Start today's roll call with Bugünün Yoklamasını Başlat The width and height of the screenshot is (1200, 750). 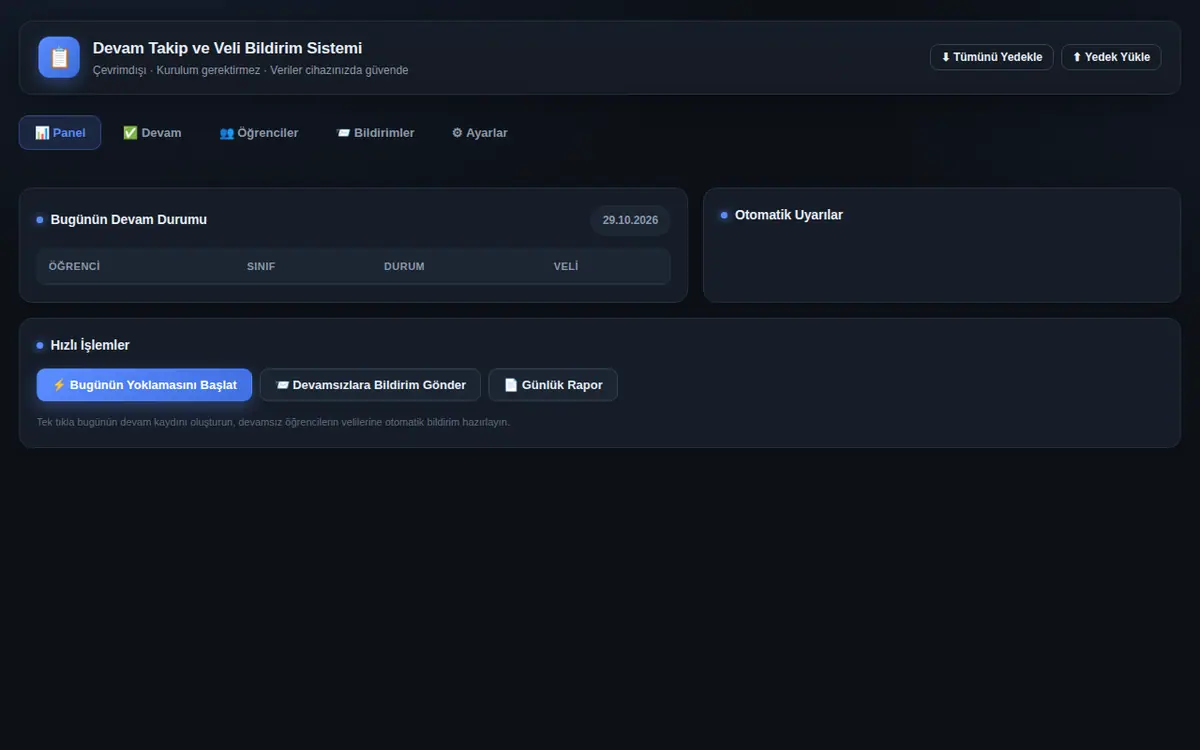pyautogui.click(x=144, y=385)
